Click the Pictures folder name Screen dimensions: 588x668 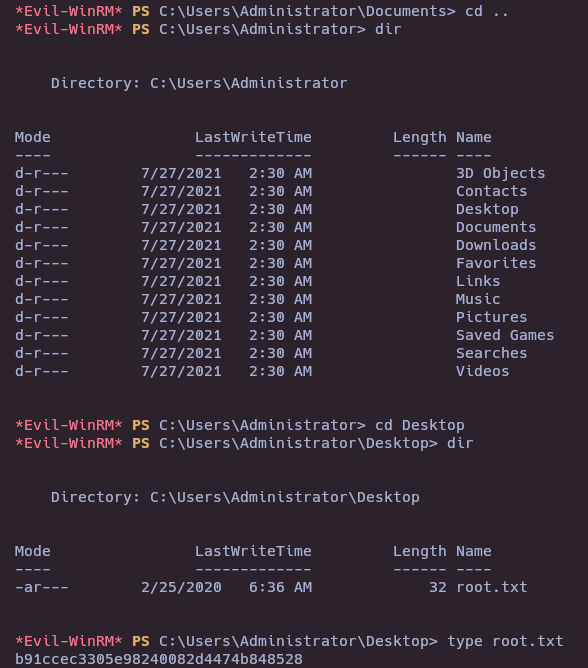(x=492, y=317)
